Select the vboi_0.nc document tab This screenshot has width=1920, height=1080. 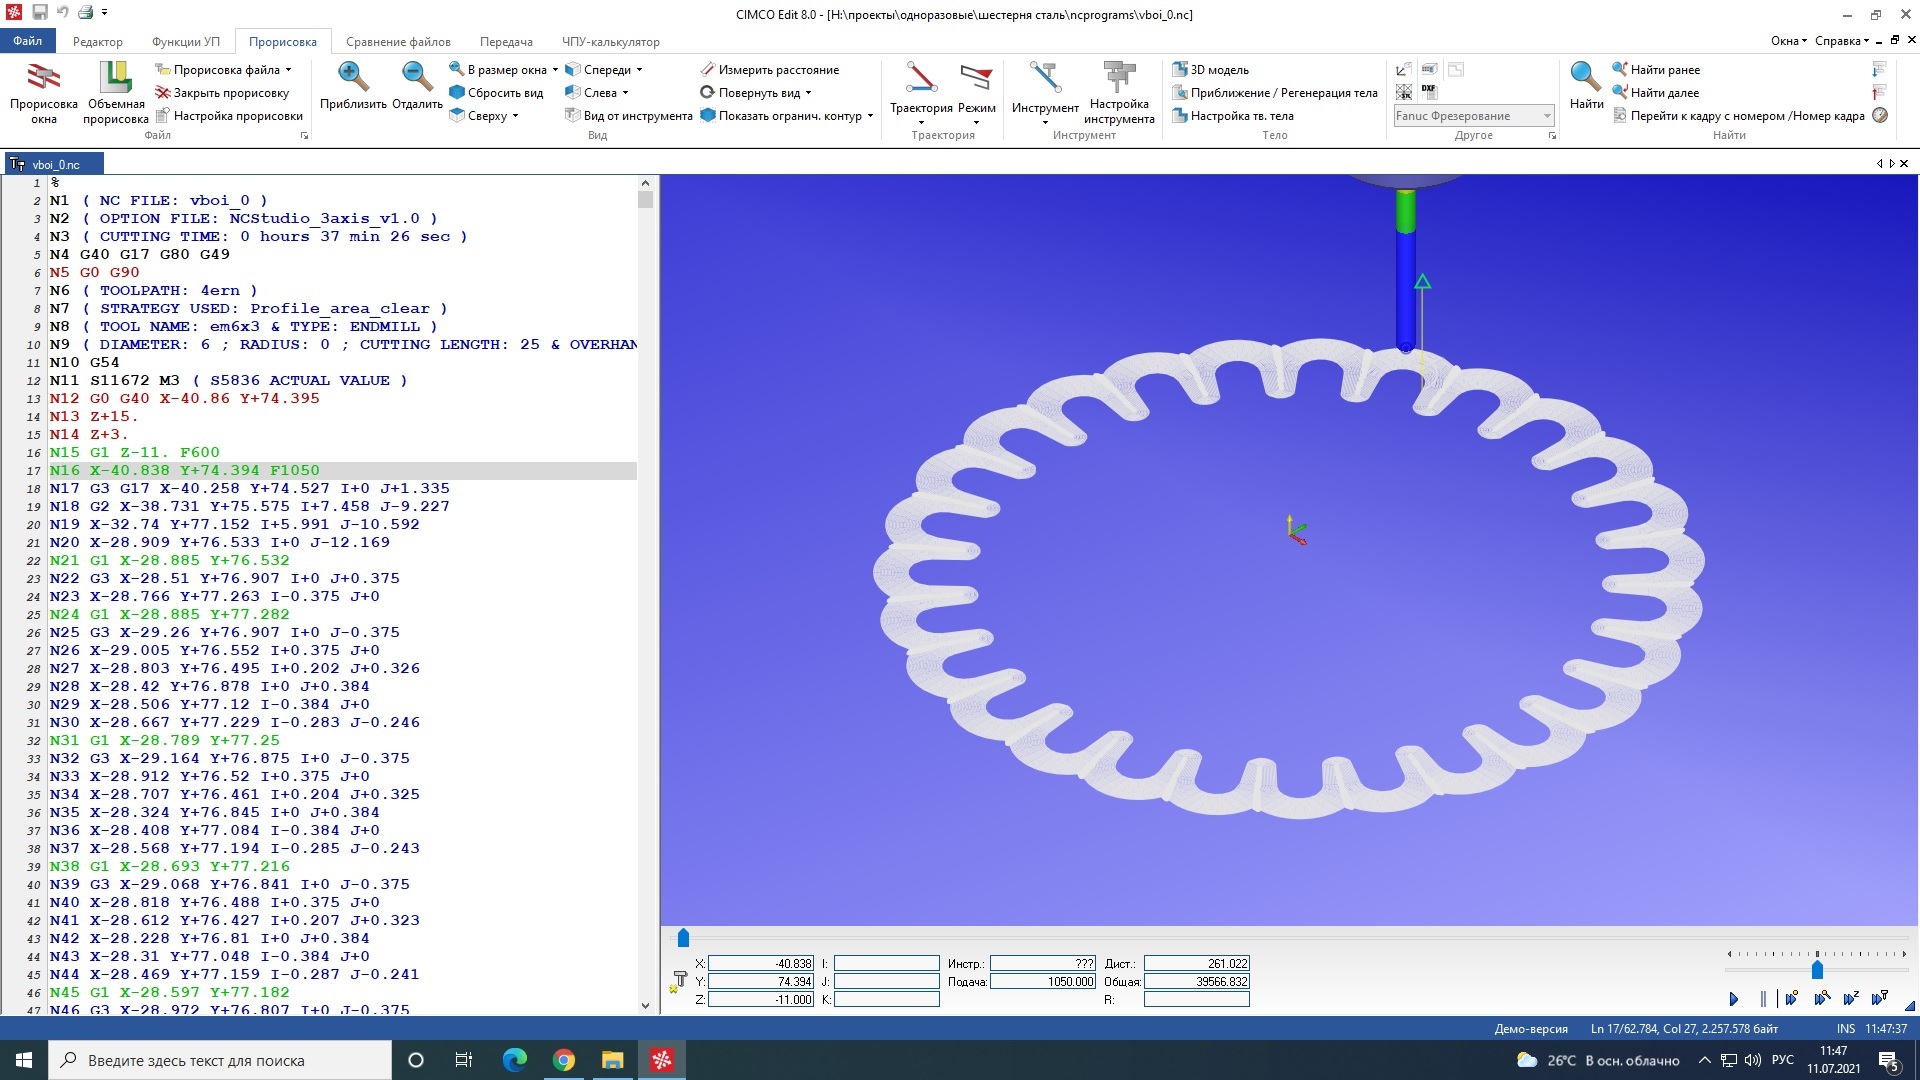tap(55, 164)
